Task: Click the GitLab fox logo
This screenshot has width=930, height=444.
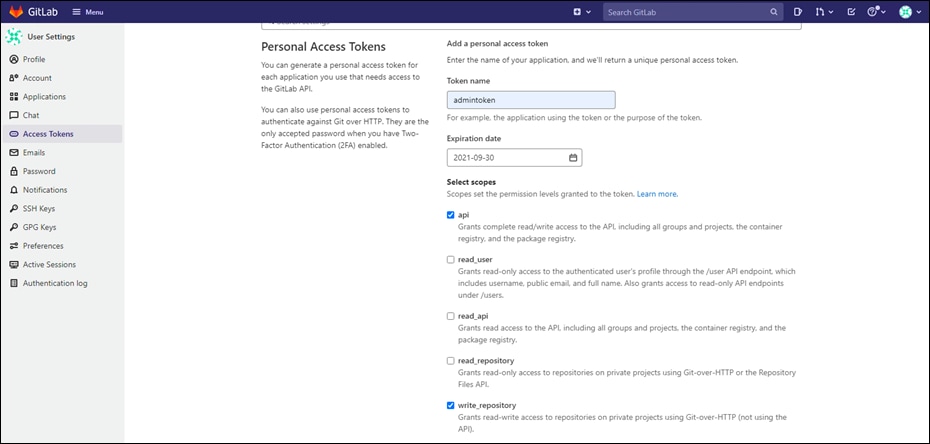Action: pyautogui.click(x=16, y=12)
